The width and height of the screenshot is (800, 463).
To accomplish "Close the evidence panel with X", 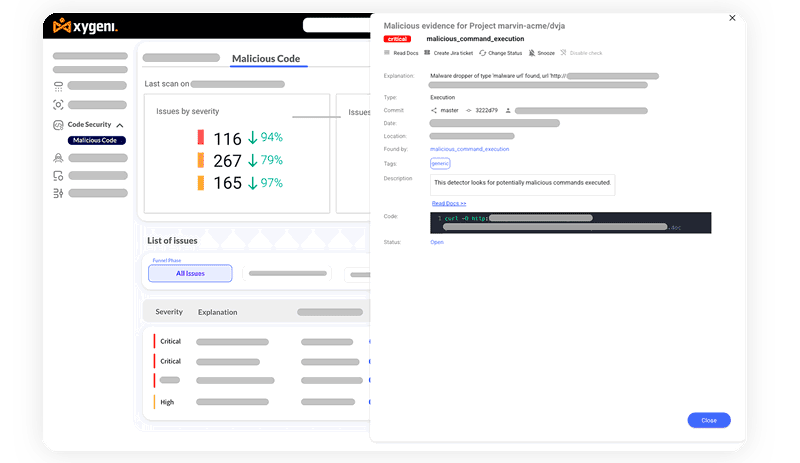I will [732, 18].
